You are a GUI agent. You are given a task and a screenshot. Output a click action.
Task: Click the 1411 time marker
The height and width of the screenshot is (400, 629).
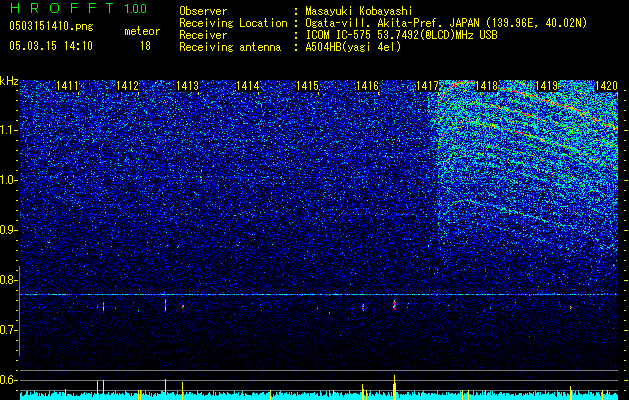67,86
